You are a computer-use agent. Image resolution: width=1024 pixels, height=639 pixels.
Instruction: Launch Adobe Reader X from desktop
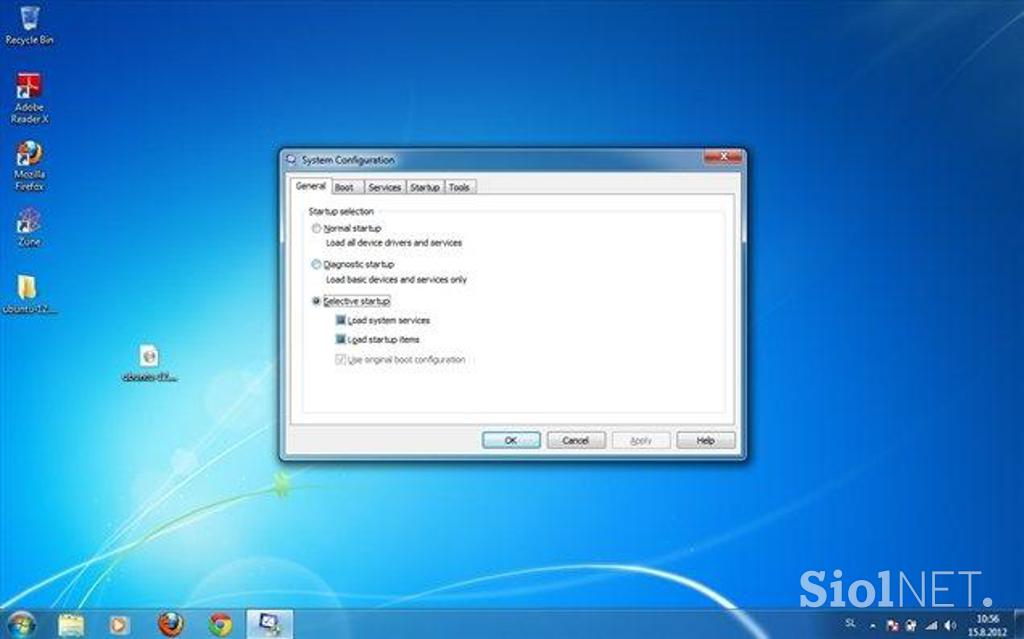pos(29,88)
